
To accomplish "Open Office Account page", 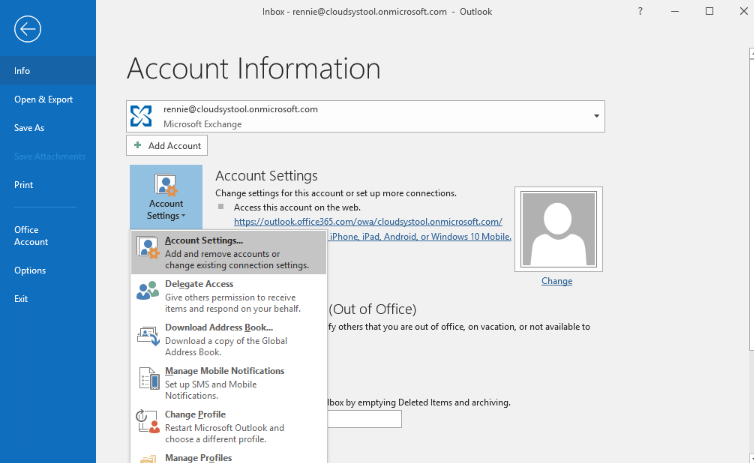I will [x=48, y=236].
